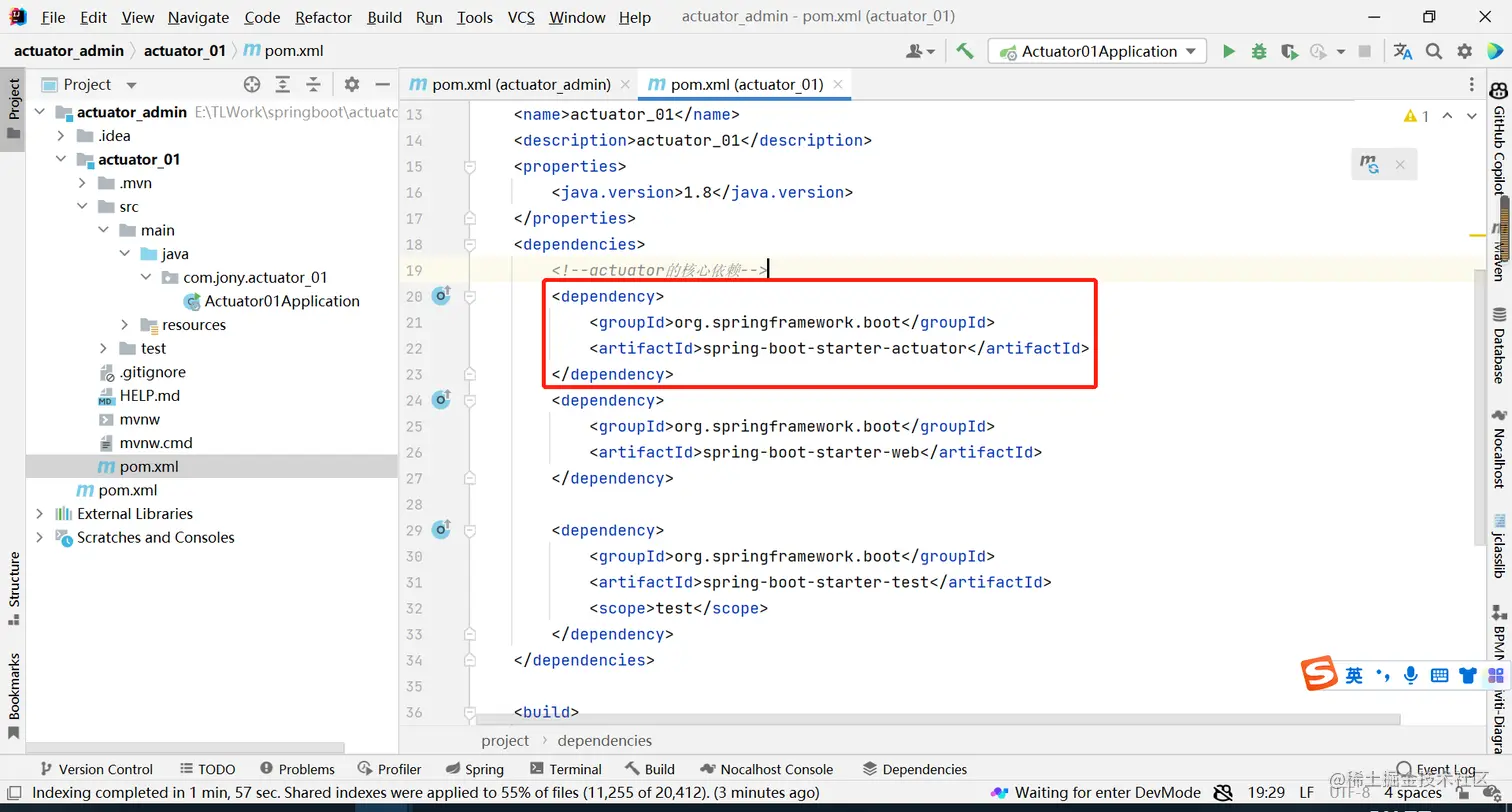Click the locate-opened-file target icon in Project panel

pos(252,85)
